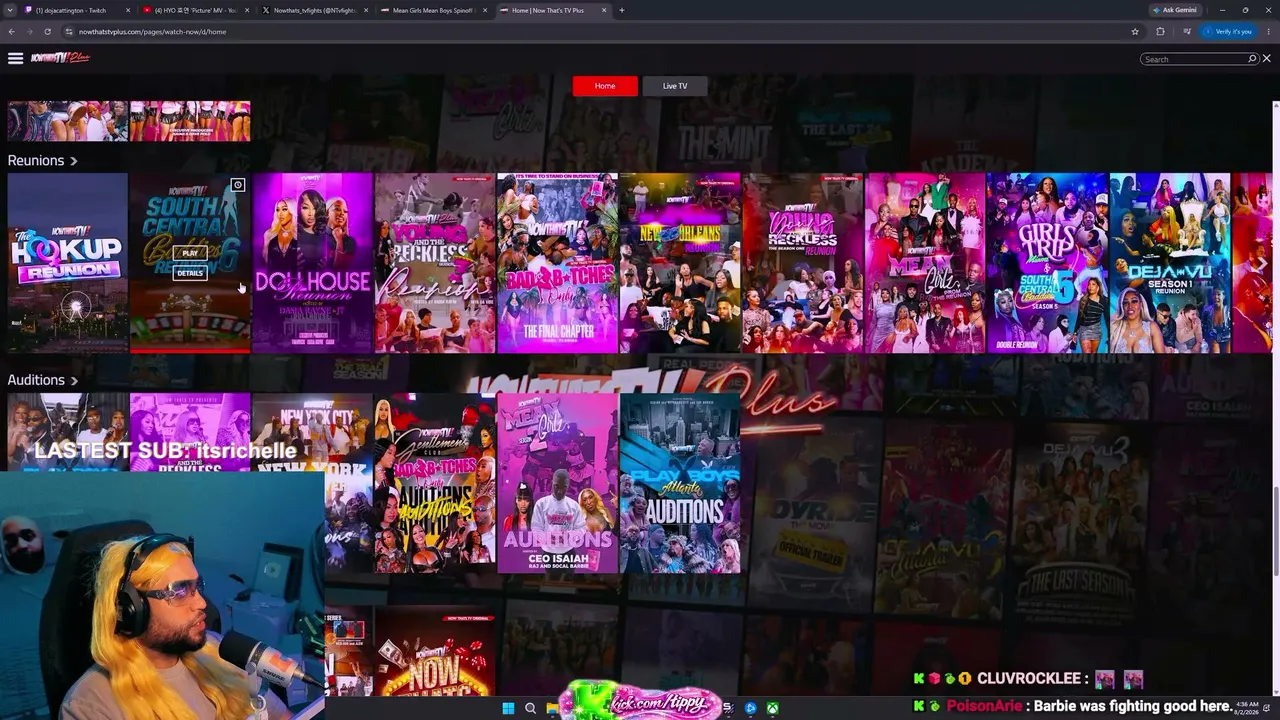The height and width of the screenshot is (720, 1280).
Task: Open Windows taskbar search
Action: pos(530,709)
